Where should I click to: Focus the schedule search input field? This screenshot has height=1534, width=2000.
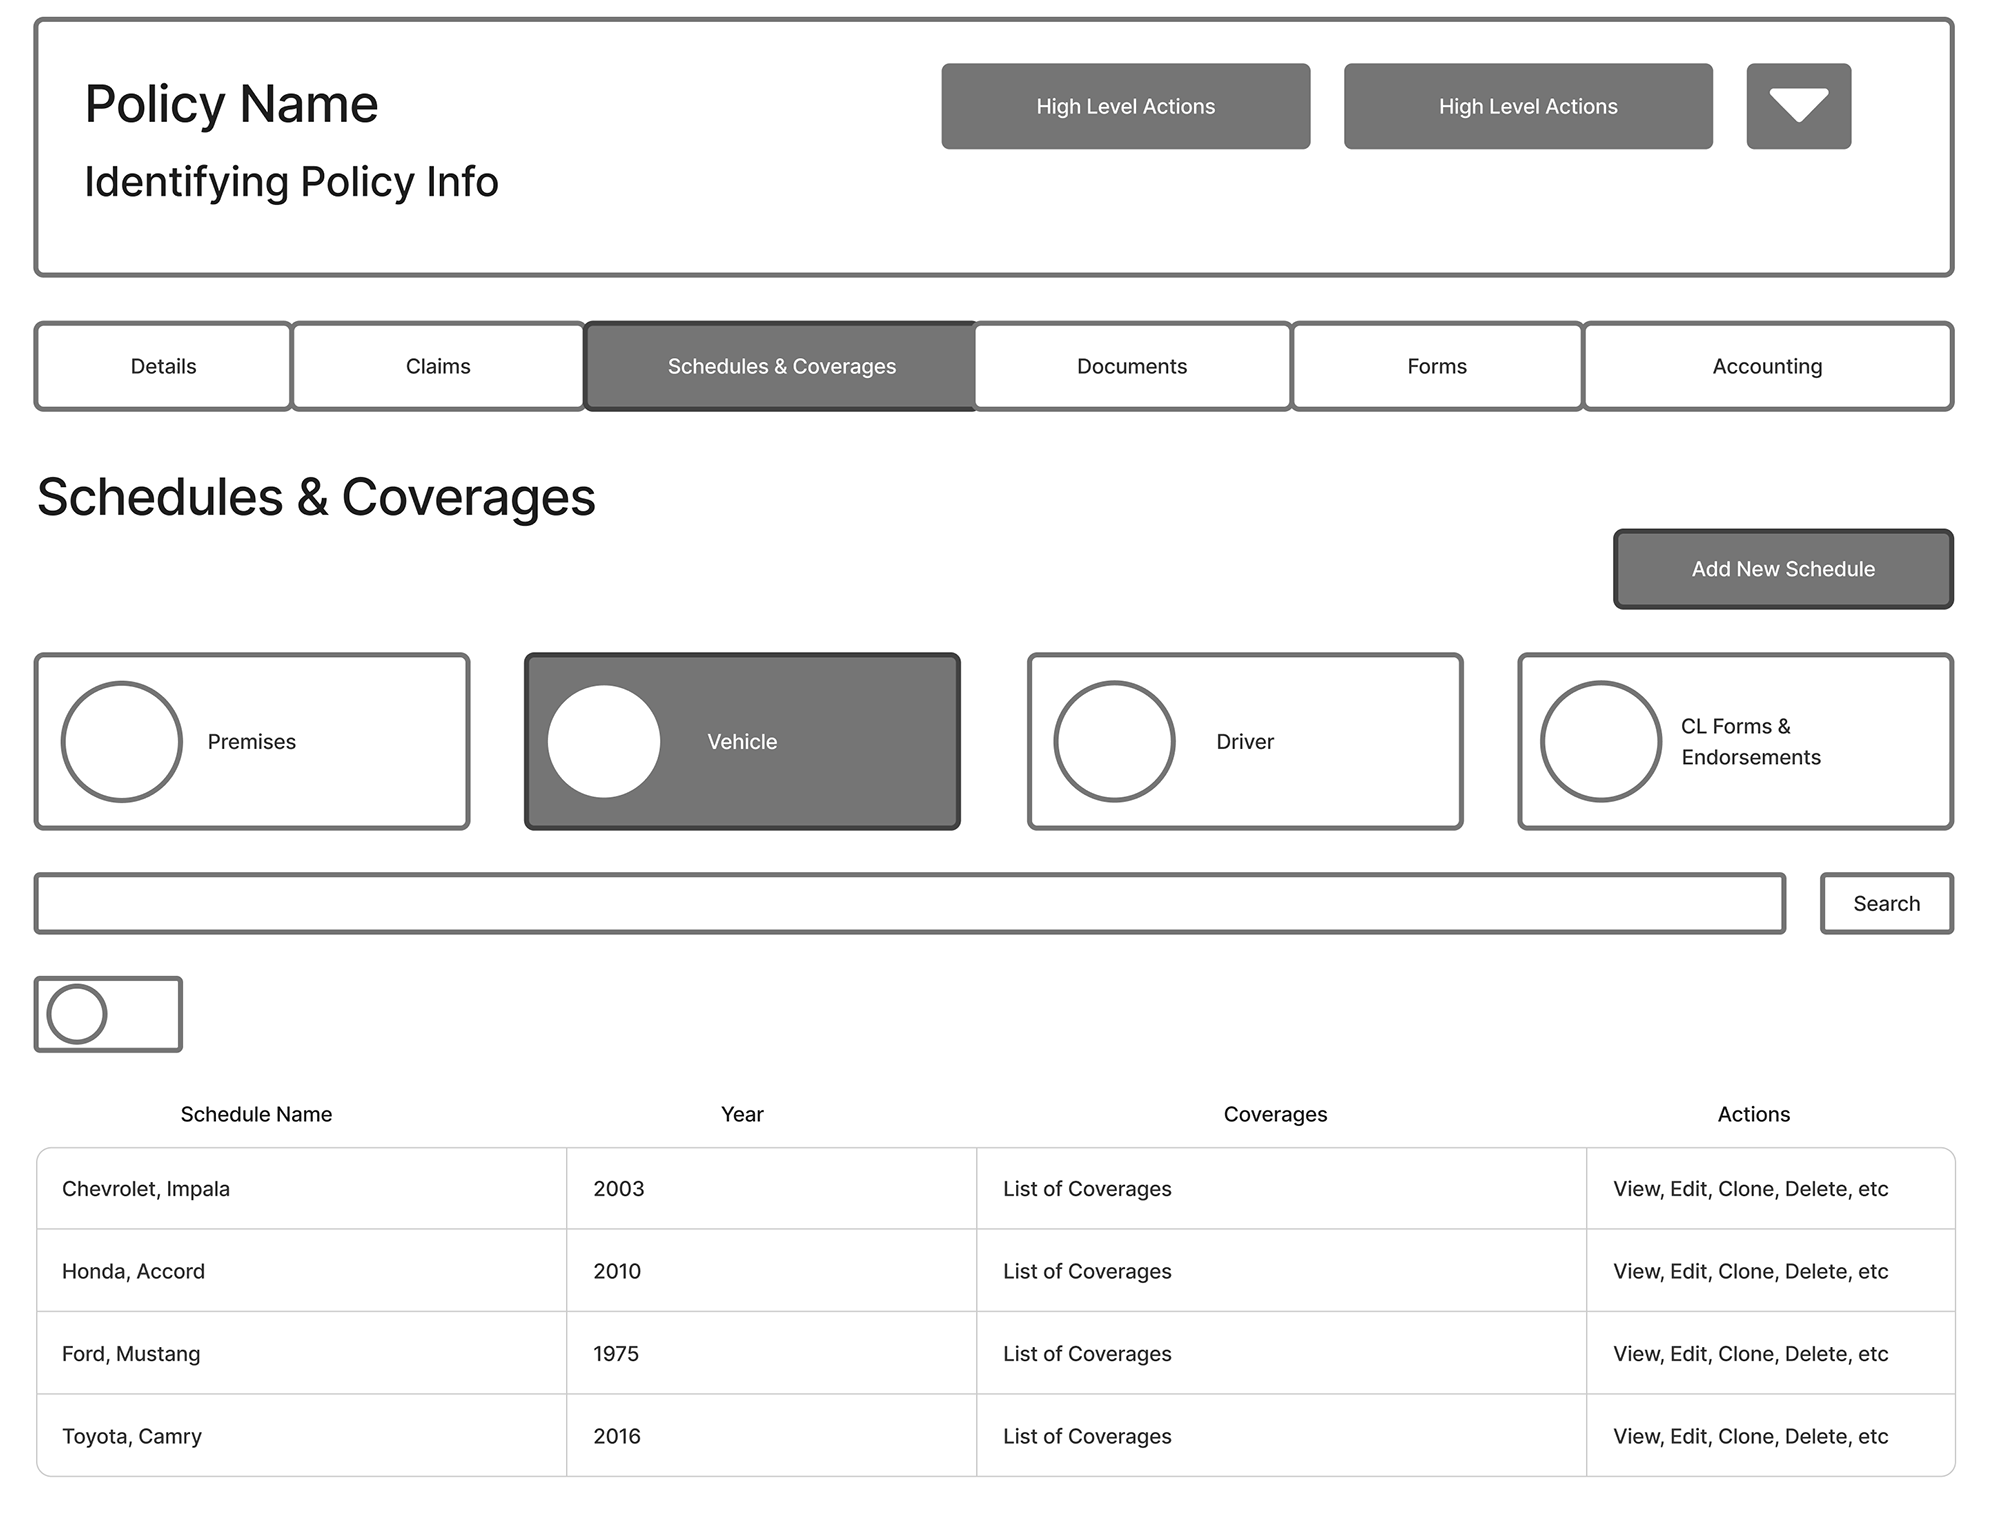(909, 903)
